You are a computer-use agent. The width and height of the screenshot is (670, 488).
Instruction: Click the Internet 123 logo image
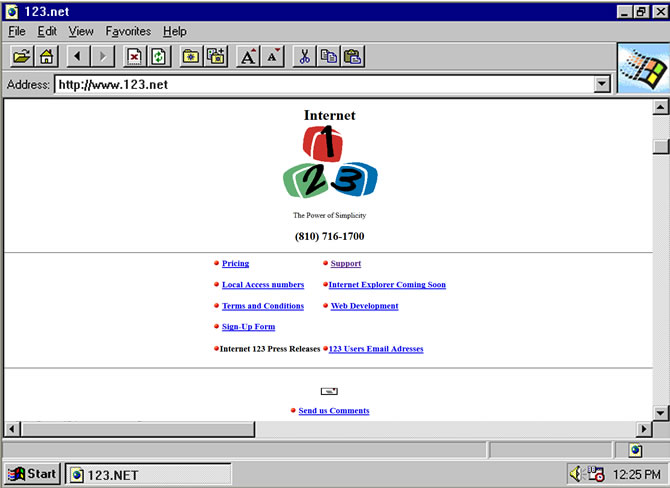point(330,162)
